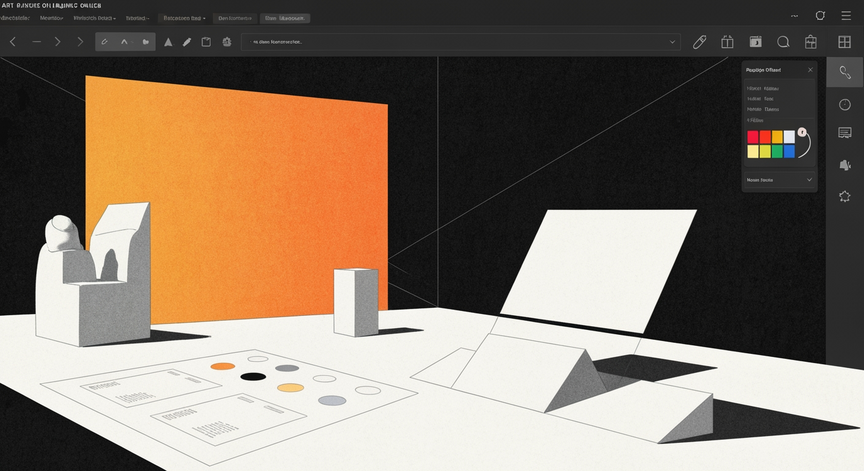
Task: Click inside the long text field in the toolbar
Action: (461, 42)
